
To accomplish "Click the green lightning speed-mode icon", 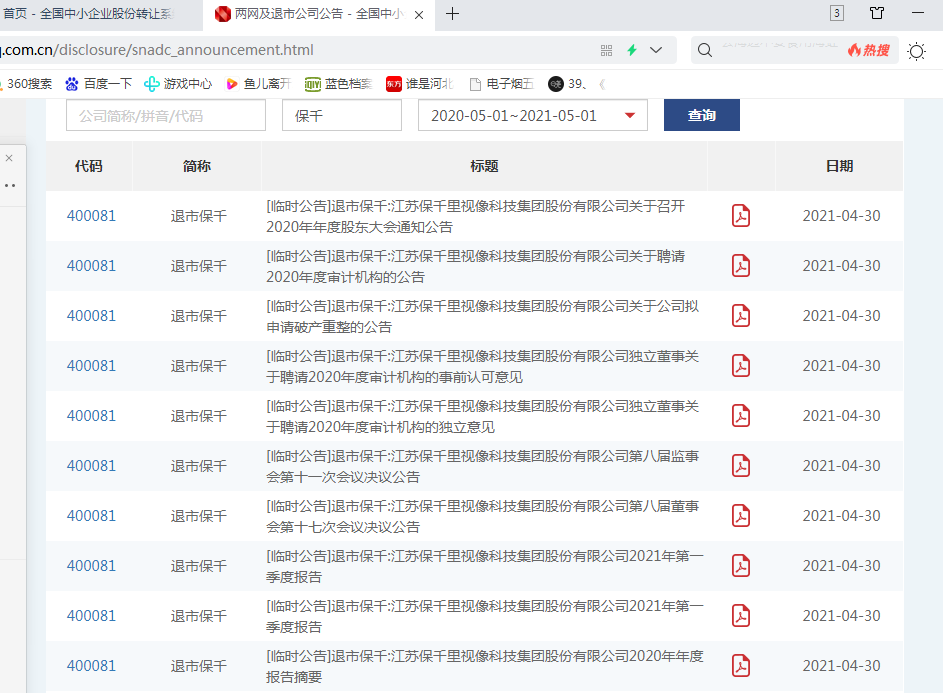I will (632, 50).
